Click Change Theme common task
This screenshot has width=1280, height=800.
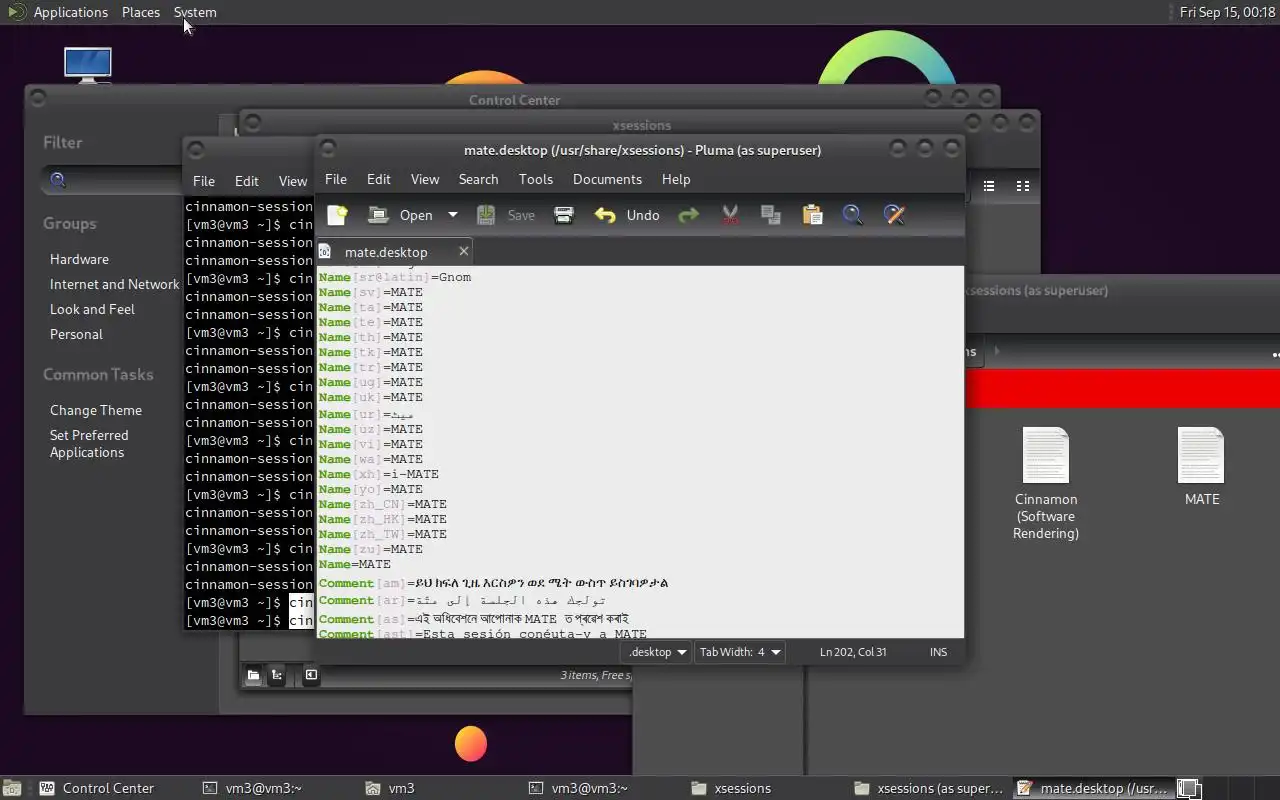tap(96, 410)
